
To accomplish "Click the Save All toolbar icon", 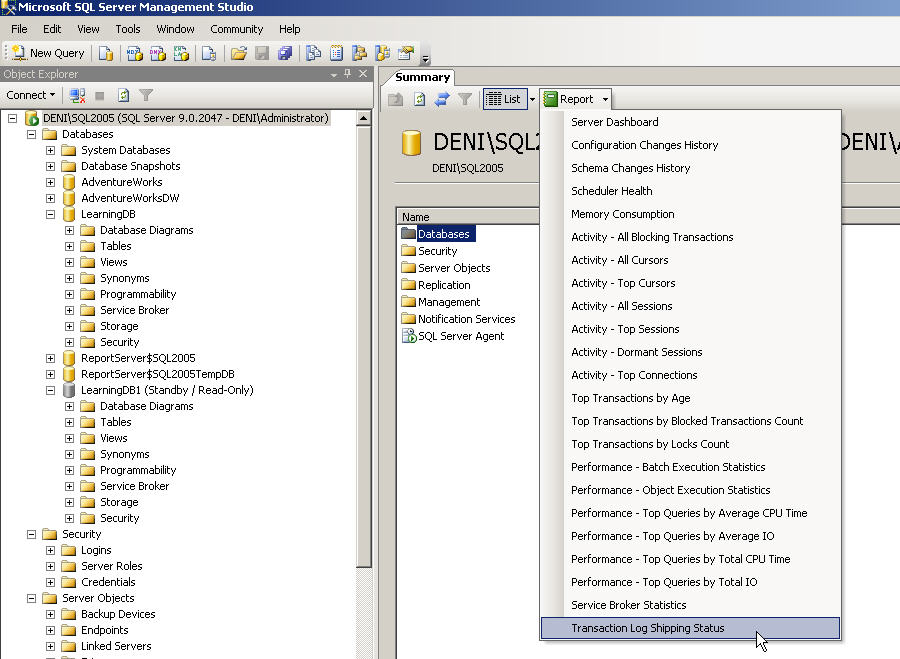I will click(x=285, y=53).
